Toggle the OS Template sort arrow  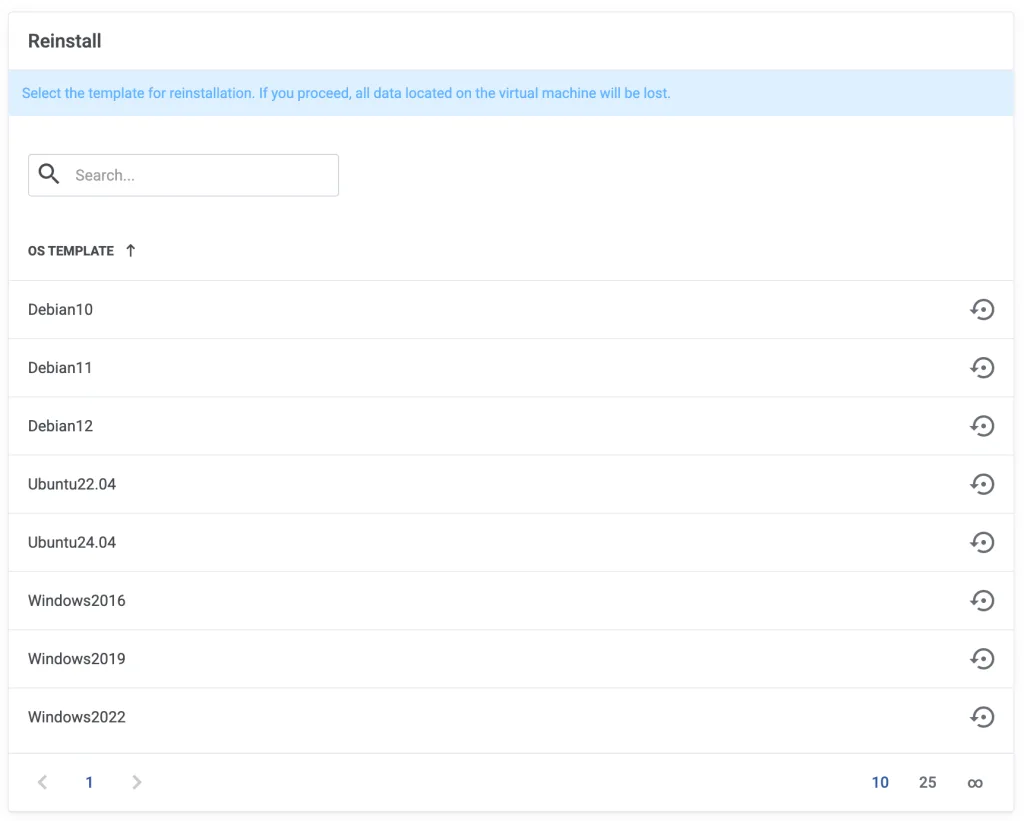coord(131,251)
